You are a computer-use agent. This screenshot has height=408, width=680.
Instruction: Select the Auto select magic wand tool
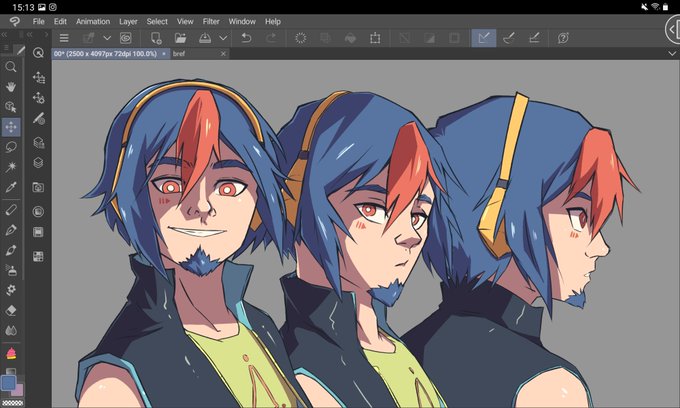click(11, 167)
